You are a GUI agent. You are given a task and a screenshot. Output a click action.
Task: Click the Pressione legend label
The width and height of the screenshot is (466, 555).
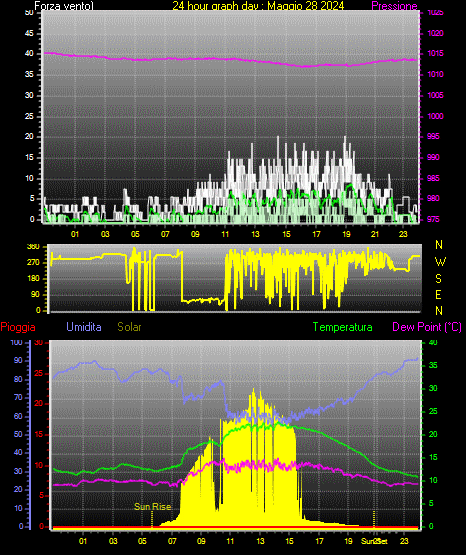click(394, 6)
